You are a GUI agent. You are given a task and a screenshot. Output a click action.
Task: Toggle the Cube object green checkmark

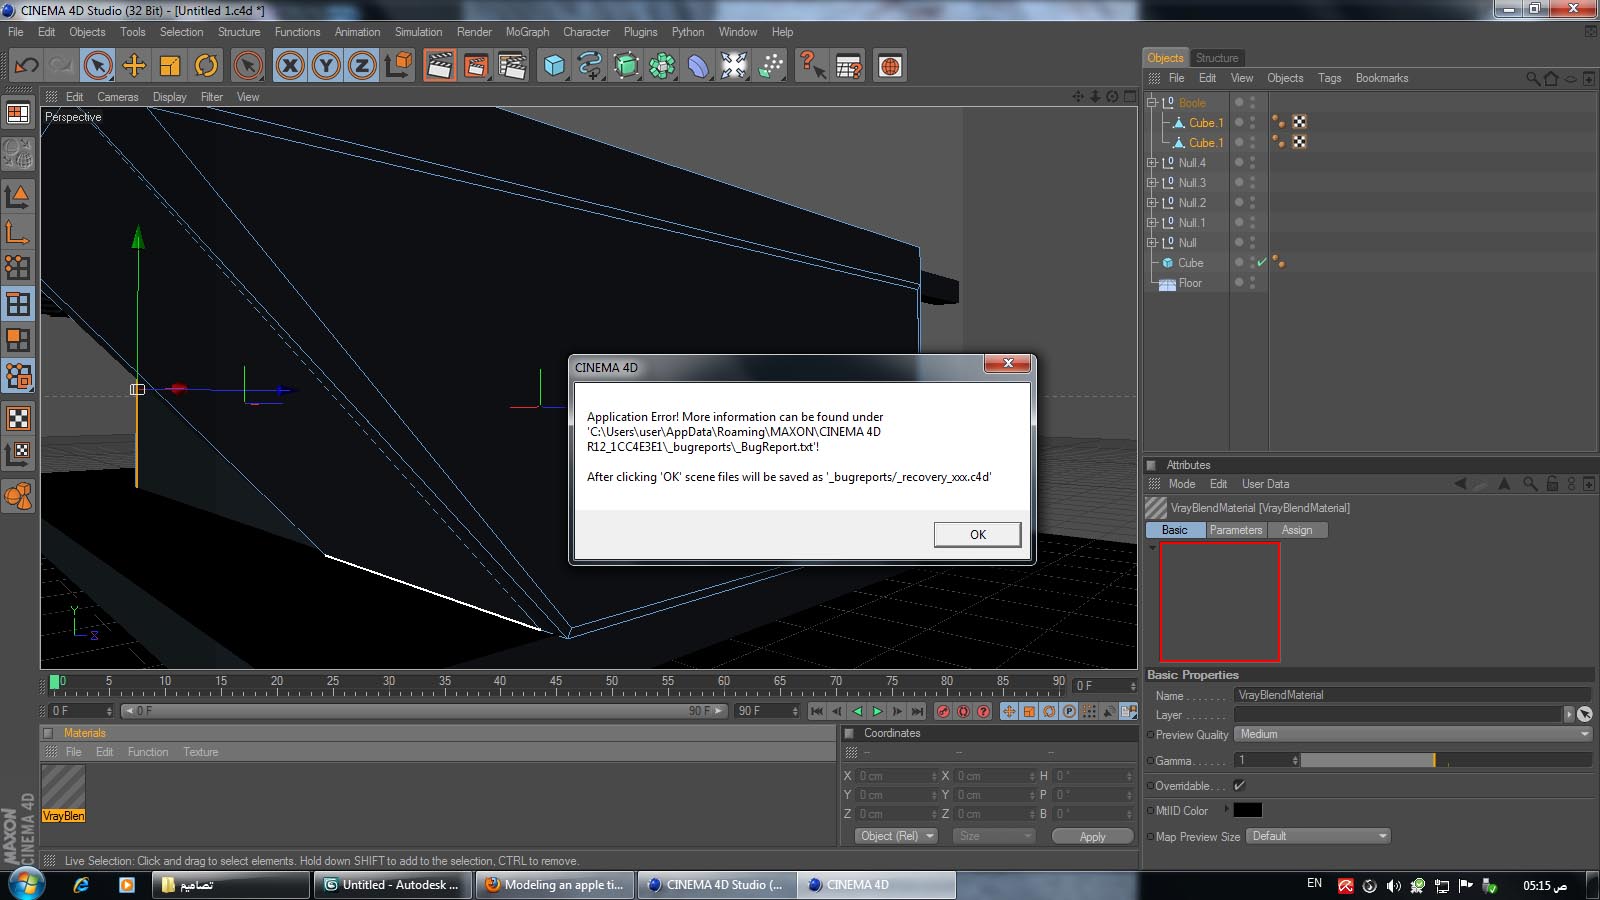pyautogui.click(x=1262, y=262)
